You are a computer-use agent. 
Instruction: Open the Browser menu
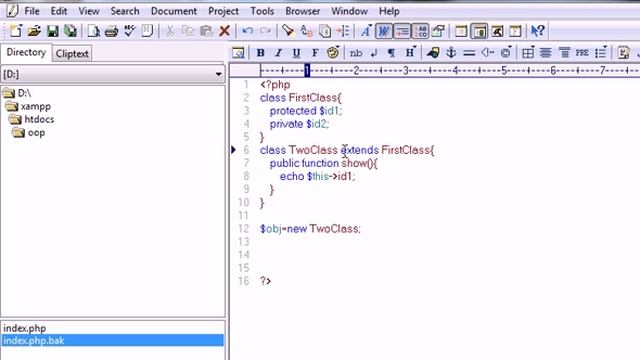click(302, 11)
